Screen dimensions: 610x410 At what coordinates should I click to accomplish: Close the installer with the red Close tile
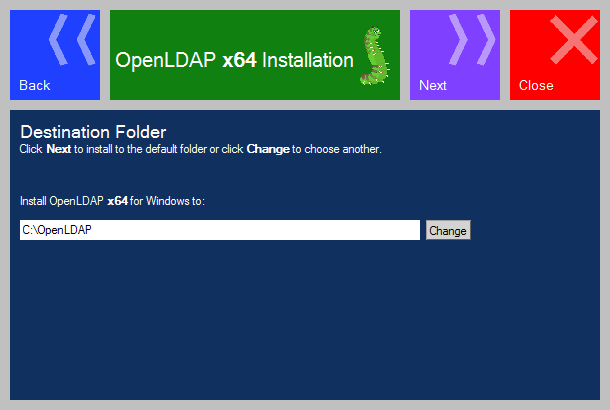555,55
